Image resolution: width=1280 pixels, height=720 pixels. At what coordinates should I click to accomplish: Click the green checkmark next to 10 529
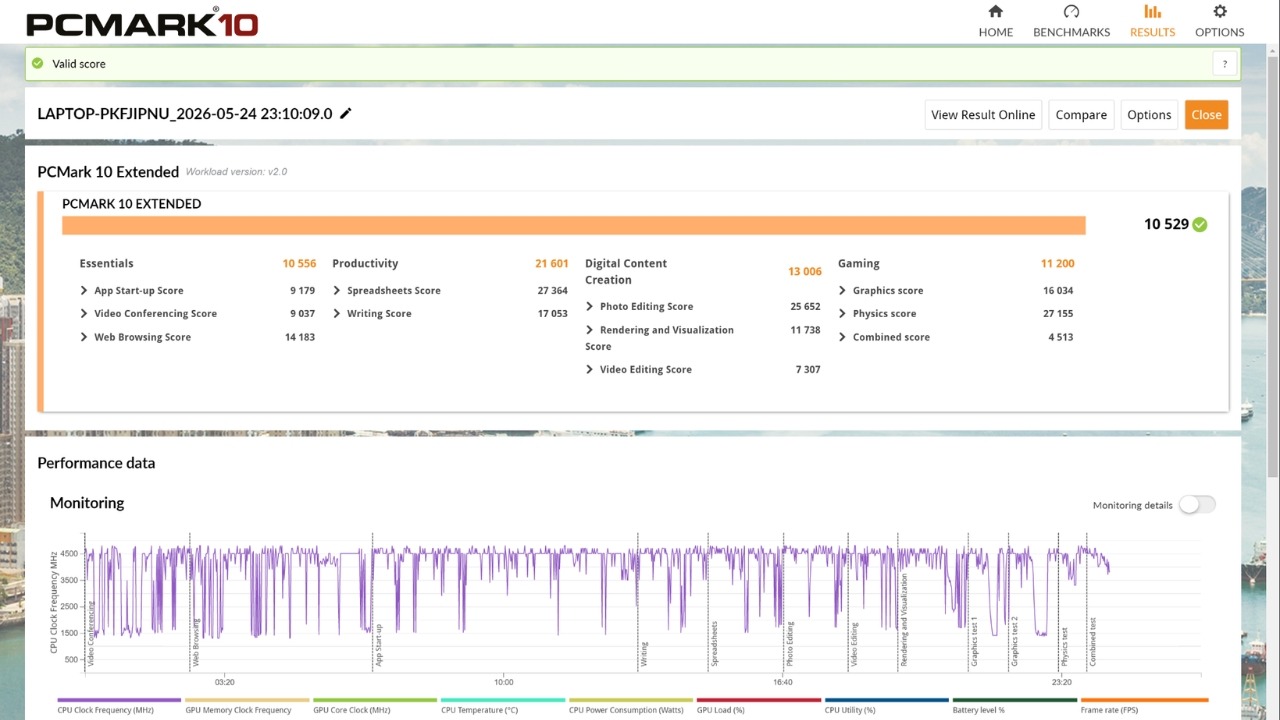[1200, 224]
